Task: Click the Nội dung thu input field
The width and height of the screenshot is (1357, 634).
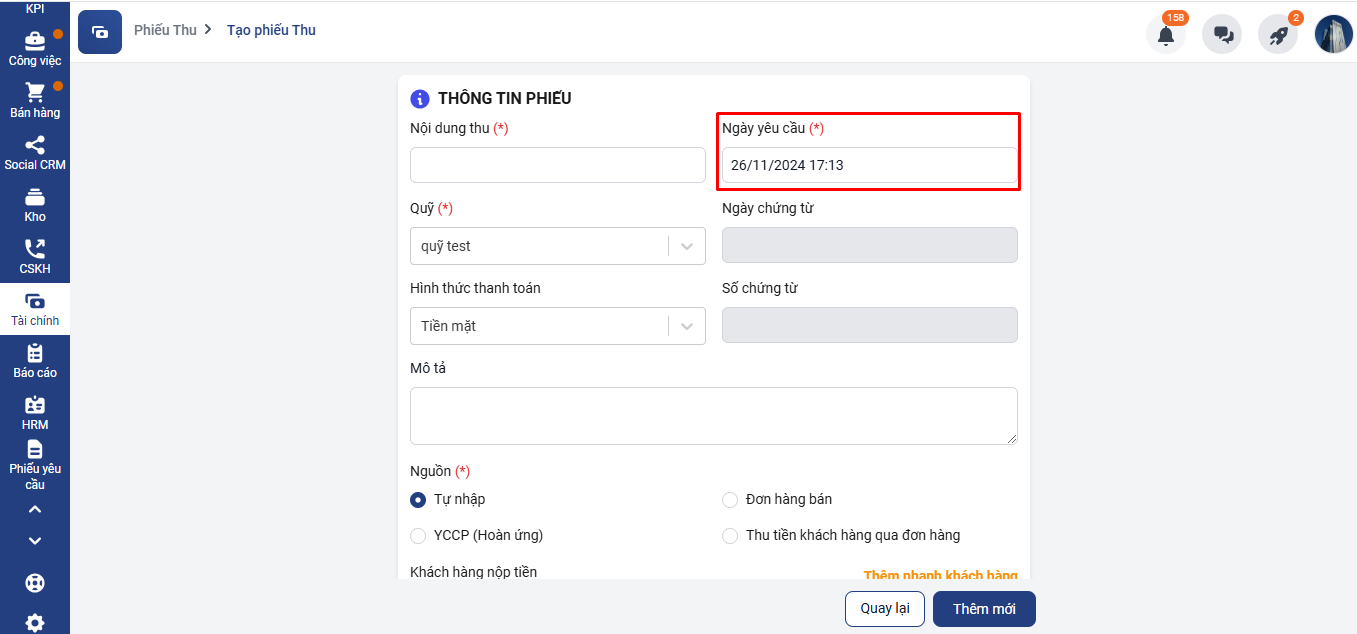Action: 557,165
